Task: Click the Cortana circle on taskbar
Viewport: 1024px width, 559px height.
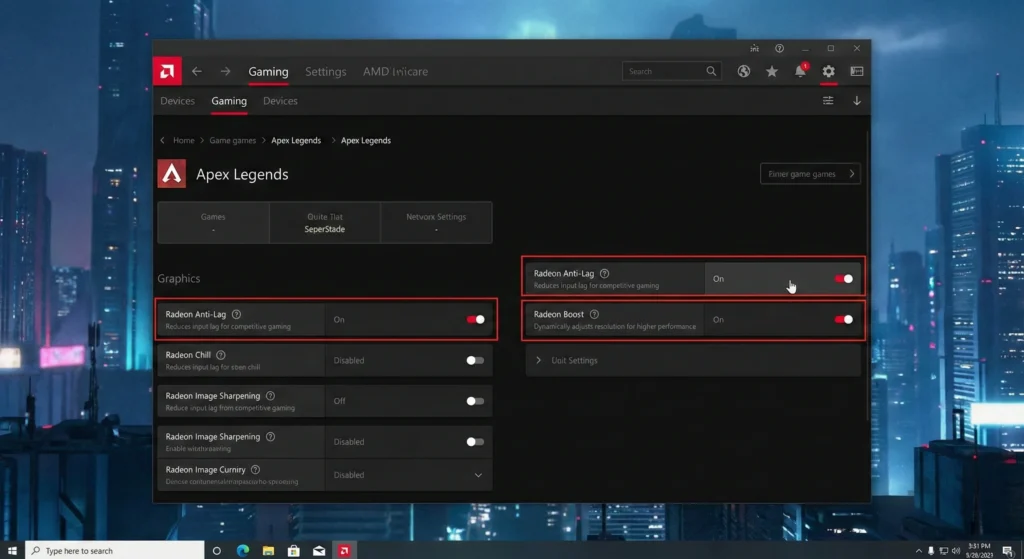Action: (217, 551)
